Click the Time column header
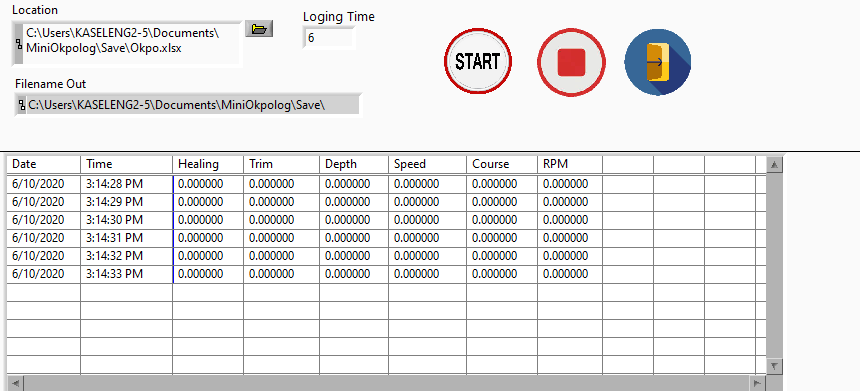Image resolution: width=860 pixels, height=391 pixels. click(127, 164)
